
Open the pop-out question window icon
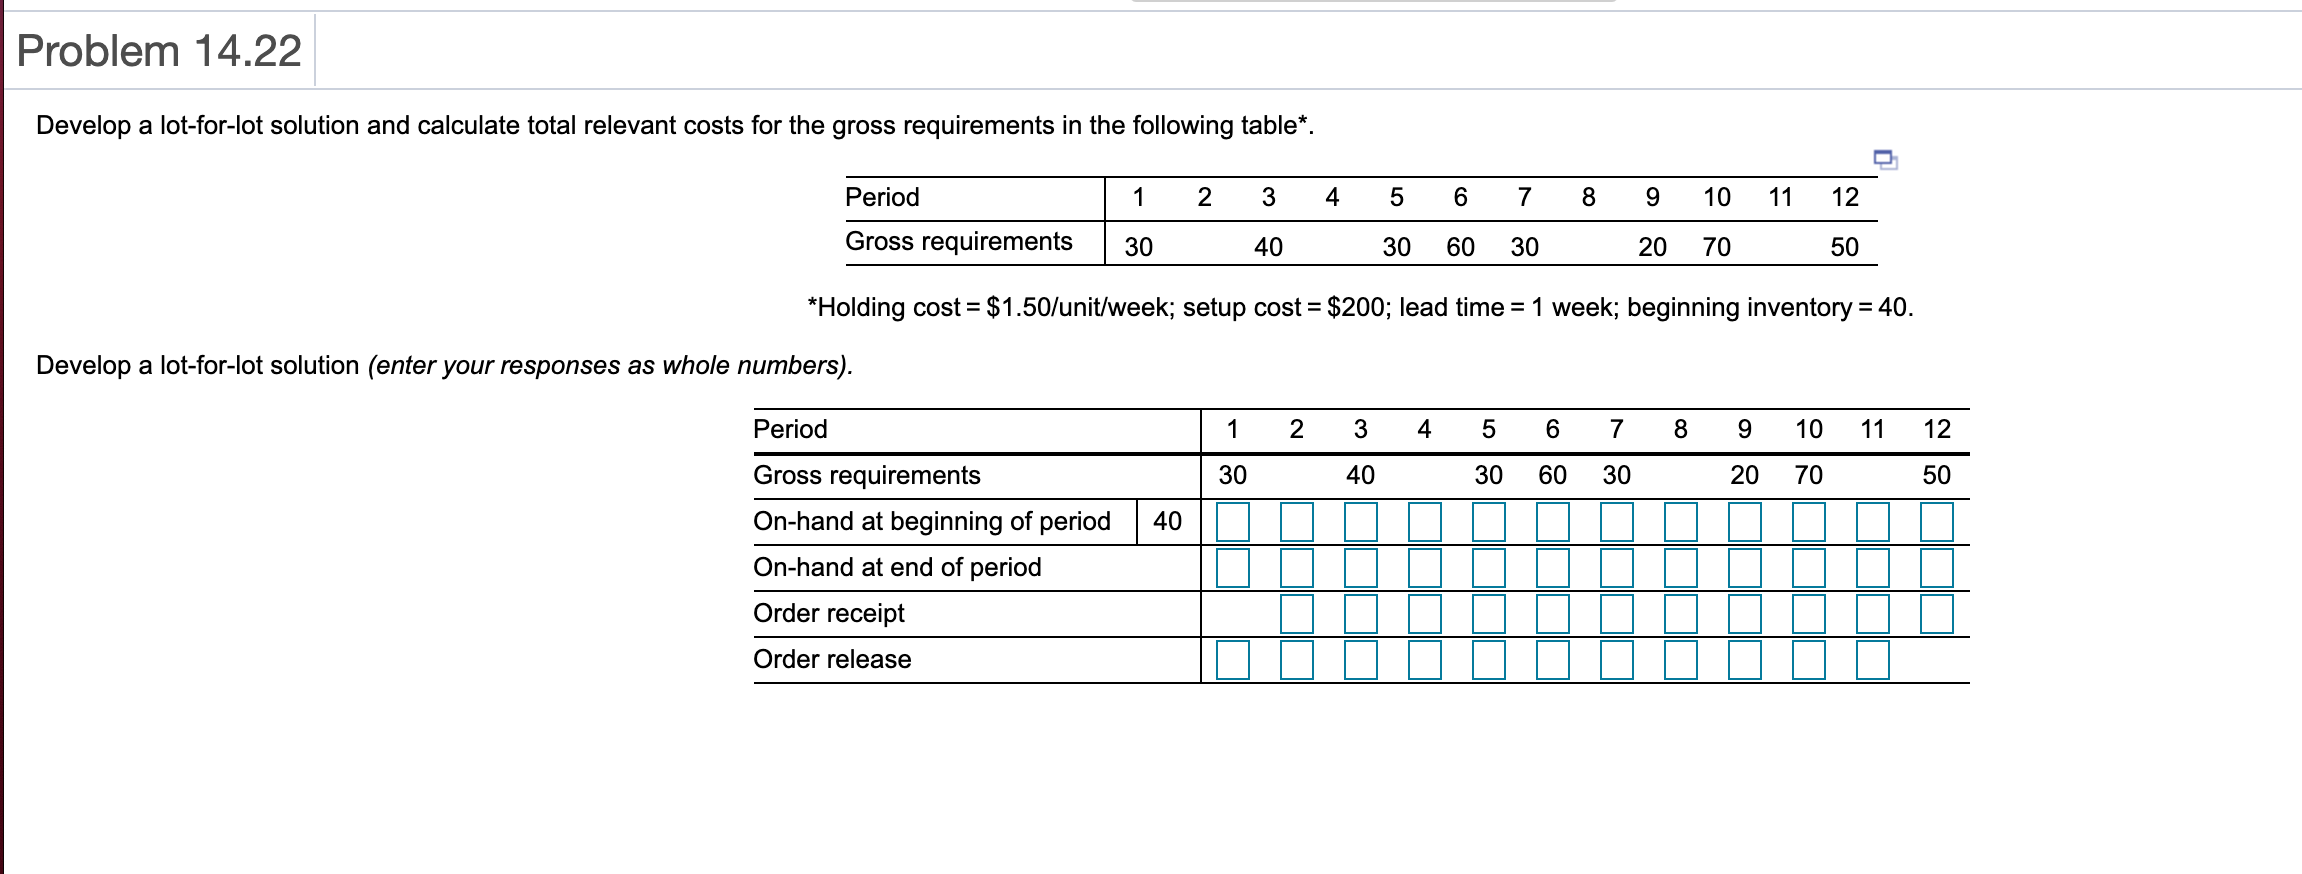(x=1884, y=160)
